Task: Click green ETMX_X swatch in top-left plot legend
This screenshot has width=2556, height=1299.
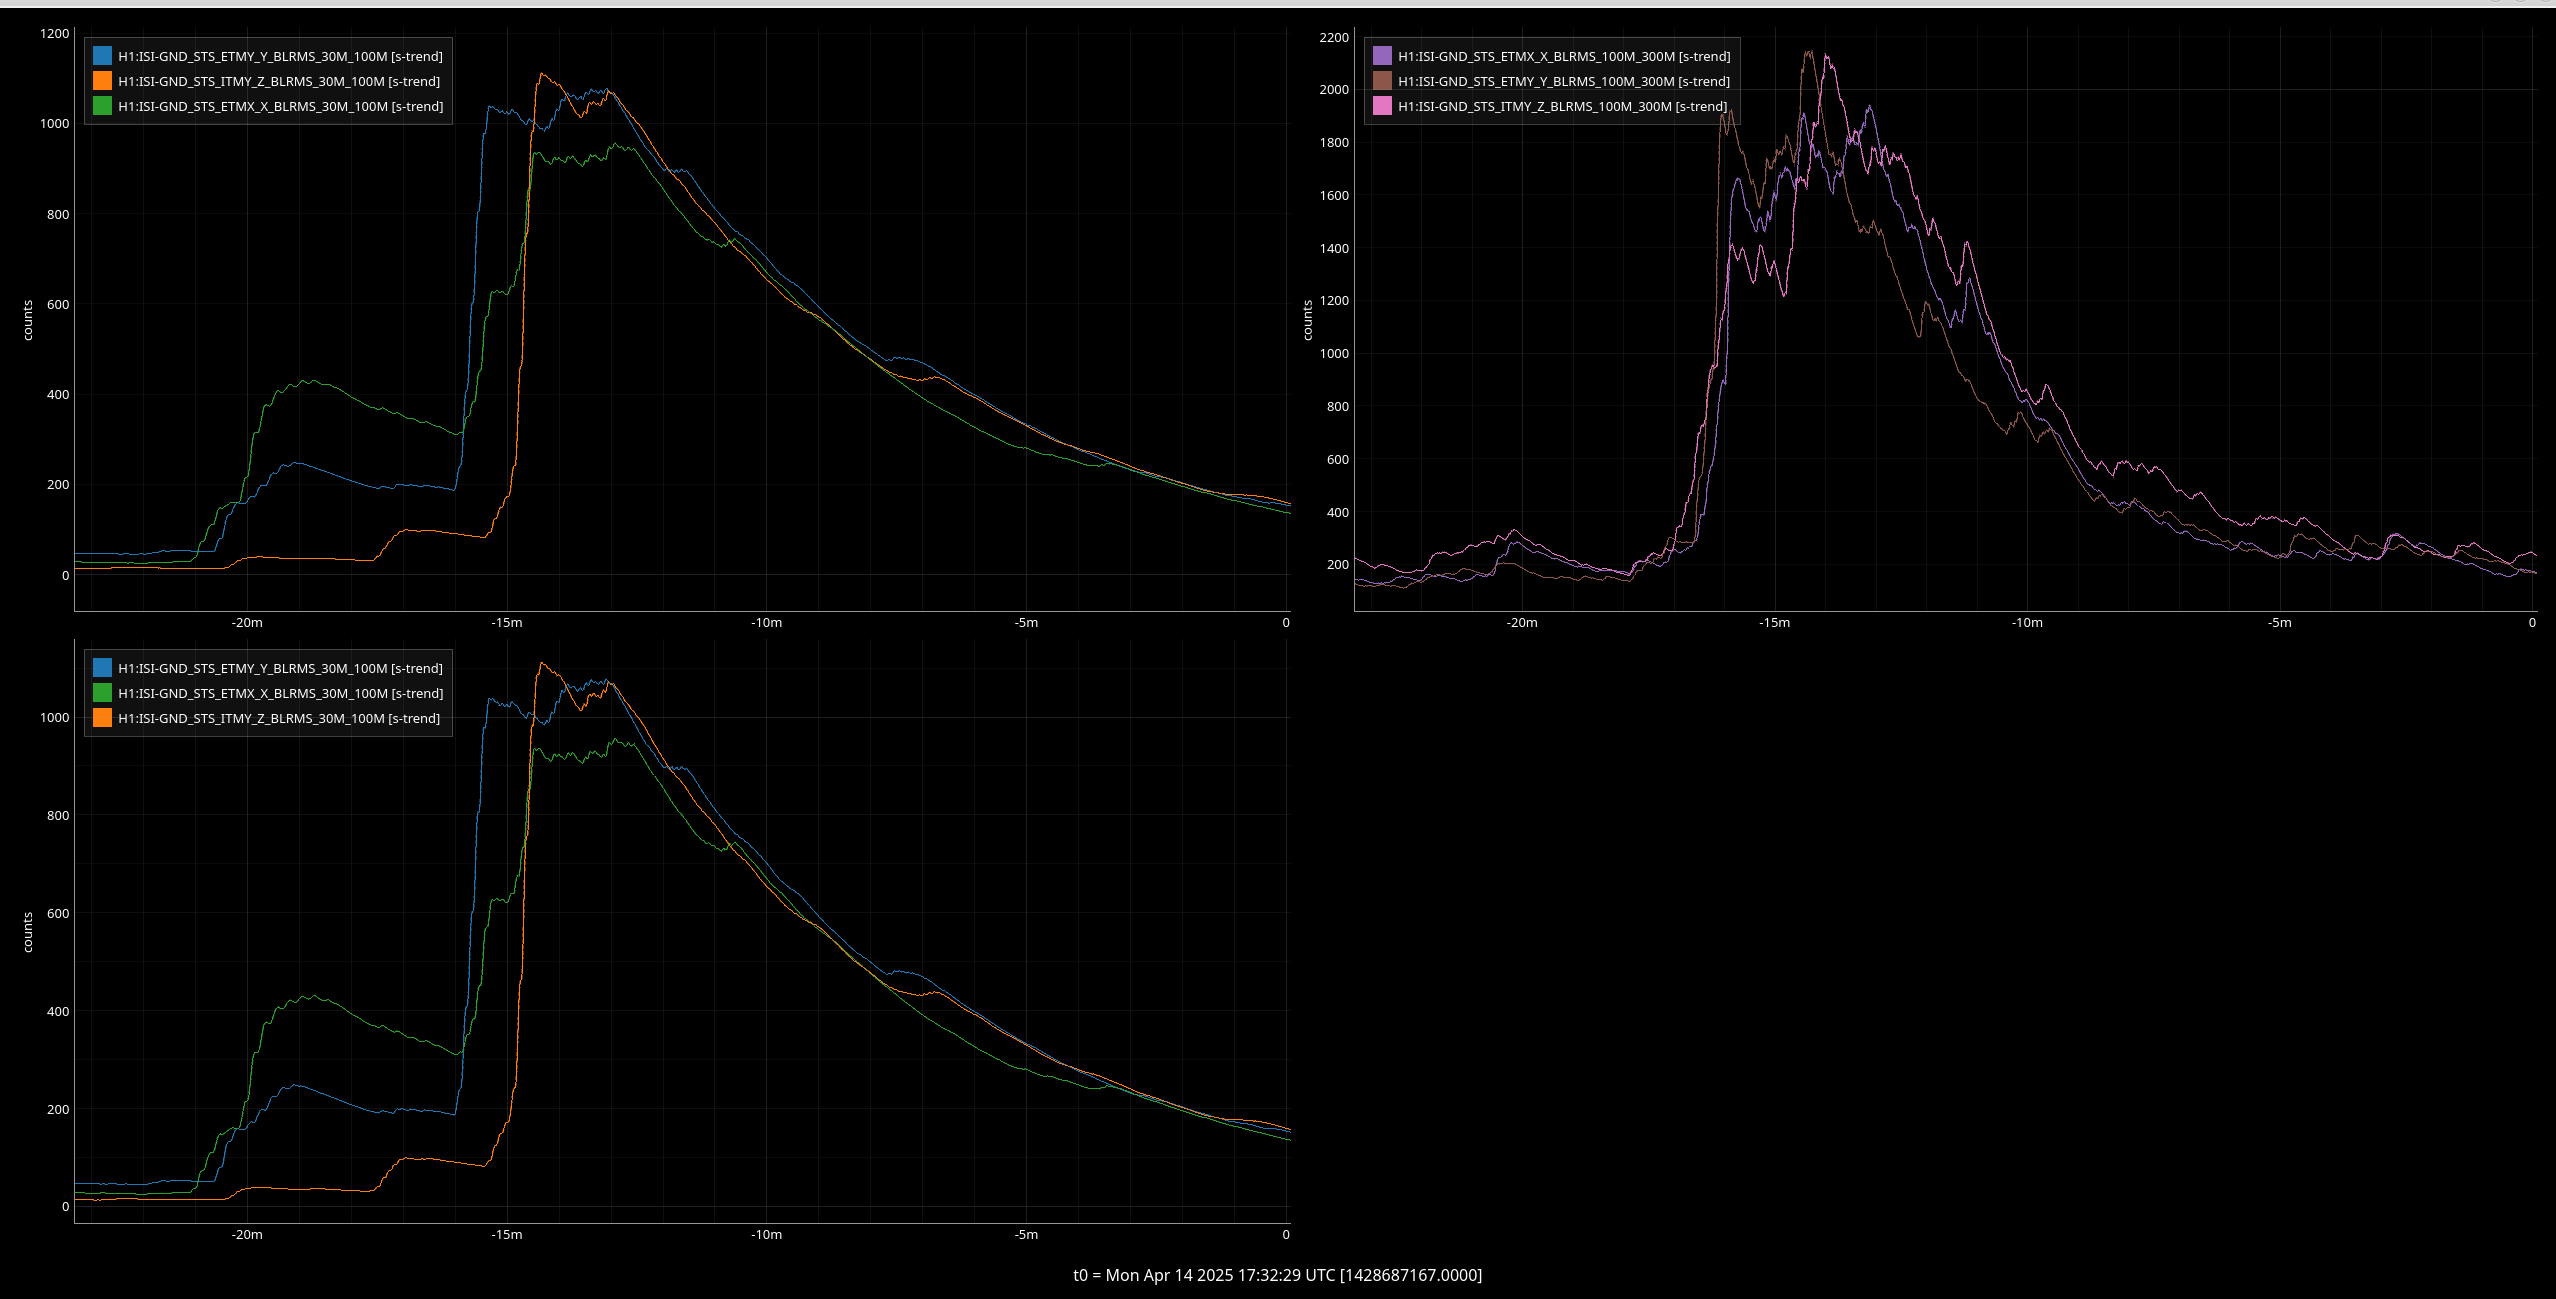Action: coord(102,106)
